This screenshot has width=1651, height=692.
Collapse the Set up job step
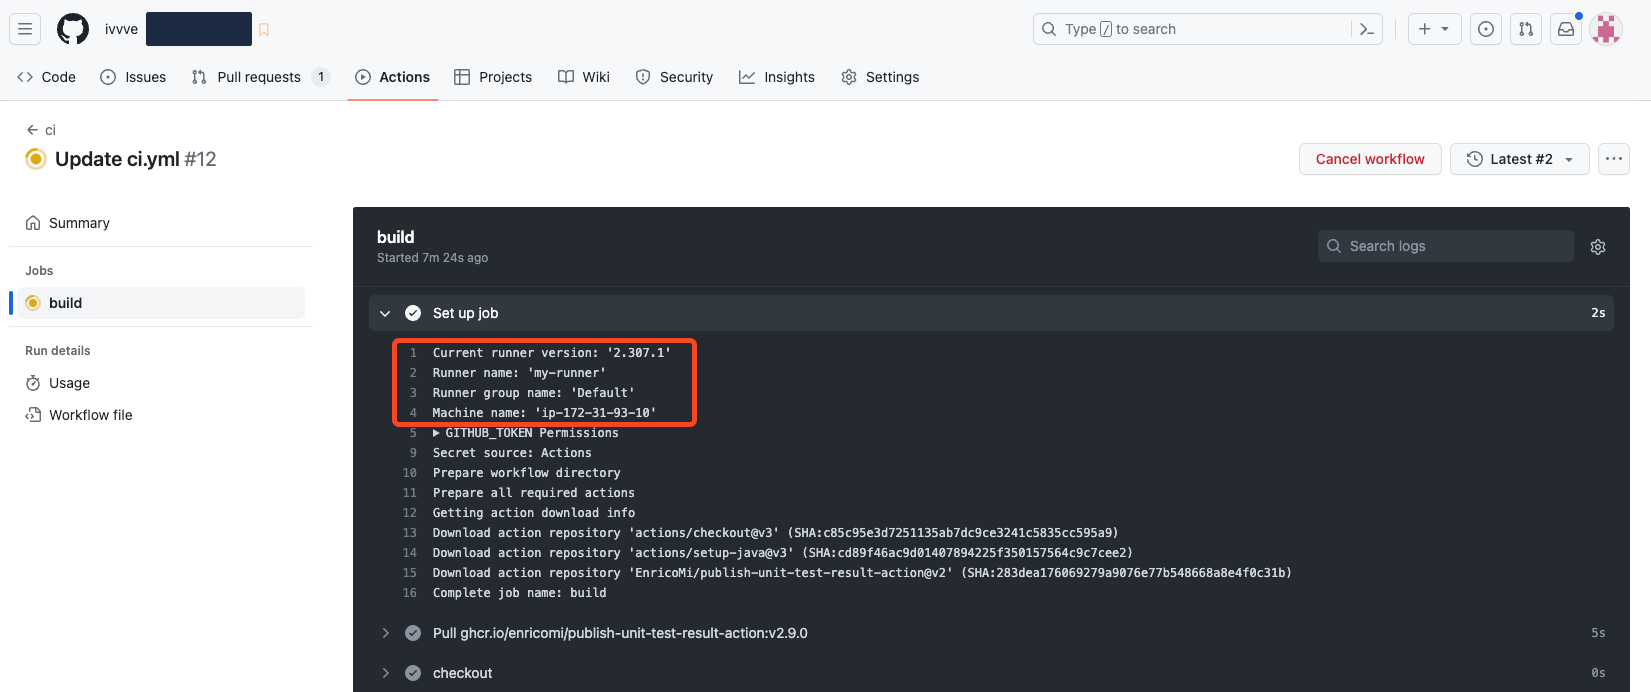point(991,313)
